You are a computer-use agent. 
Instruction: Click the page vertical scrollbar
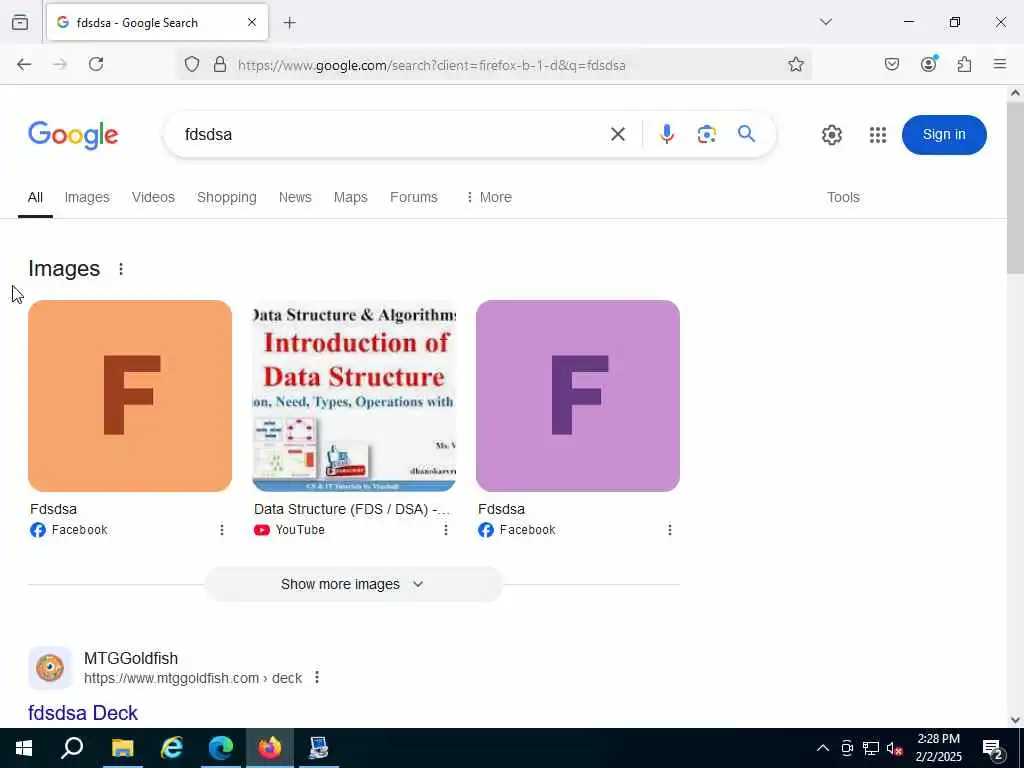click(x=1015, y=186)
